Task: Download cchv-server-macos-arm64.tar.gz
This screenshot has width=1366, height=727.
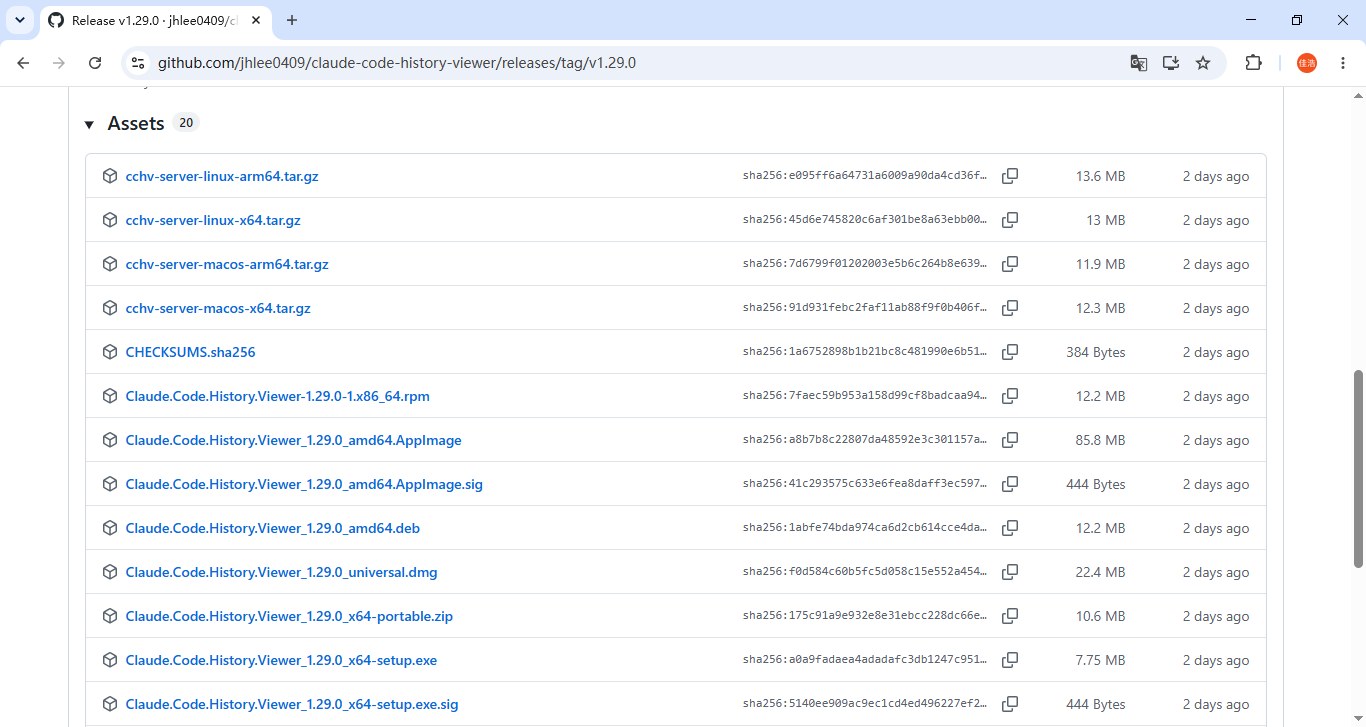Action: coord(227,264)
